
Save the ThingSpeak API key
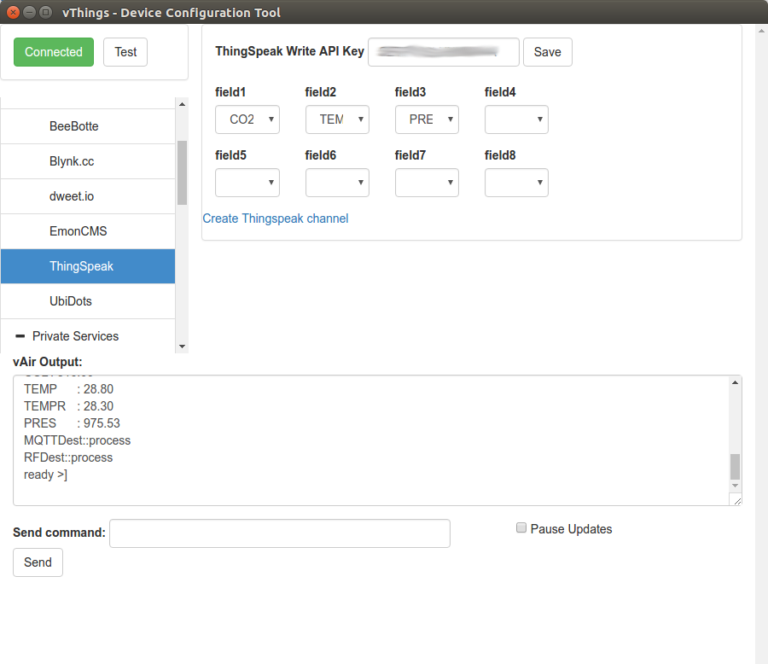(x=547, y=52)
